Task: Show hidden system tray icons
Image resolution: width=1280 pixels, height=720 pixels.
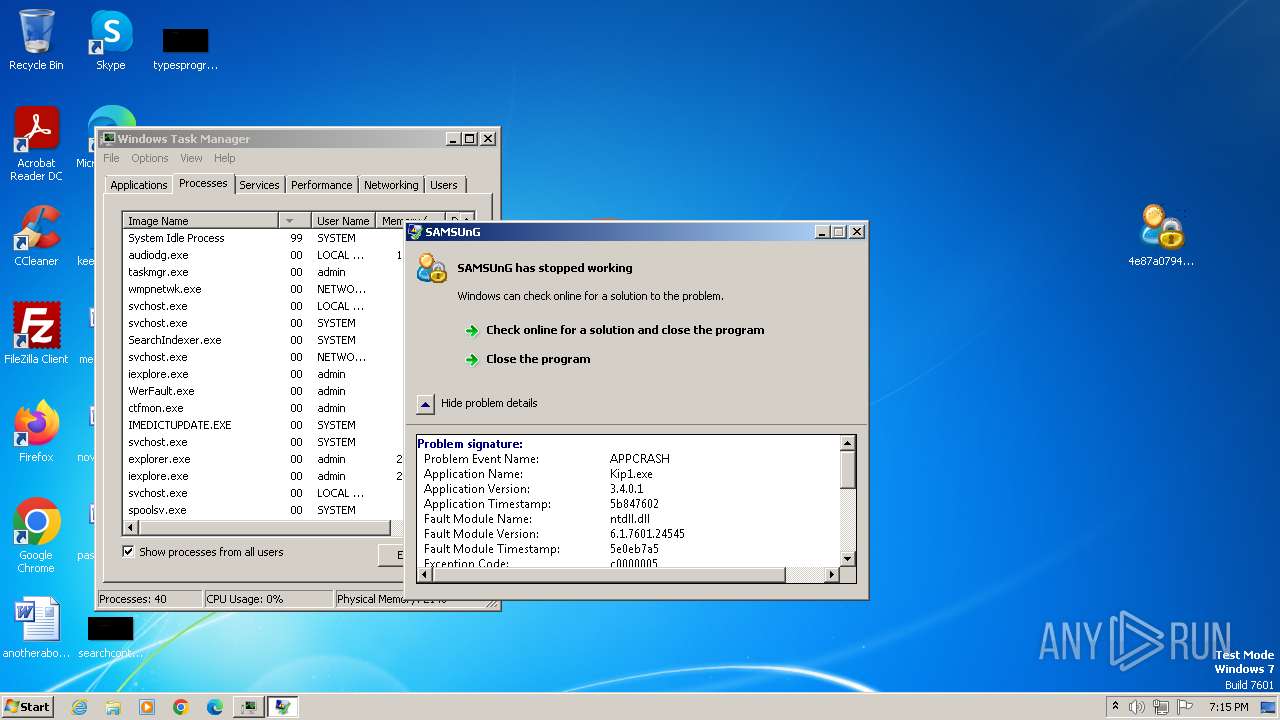Action: click(x=1115, y=707)
